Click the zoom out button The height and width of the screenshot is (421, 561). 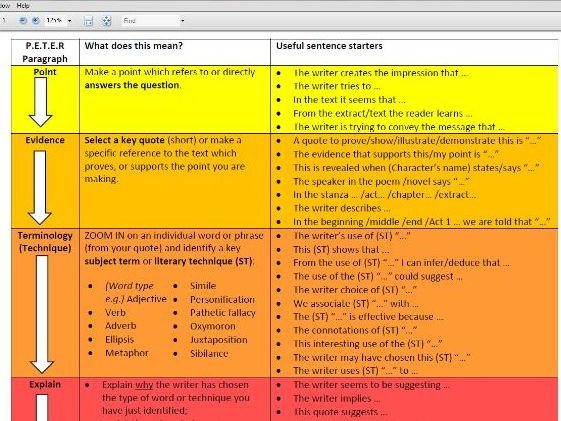(23, 21)
